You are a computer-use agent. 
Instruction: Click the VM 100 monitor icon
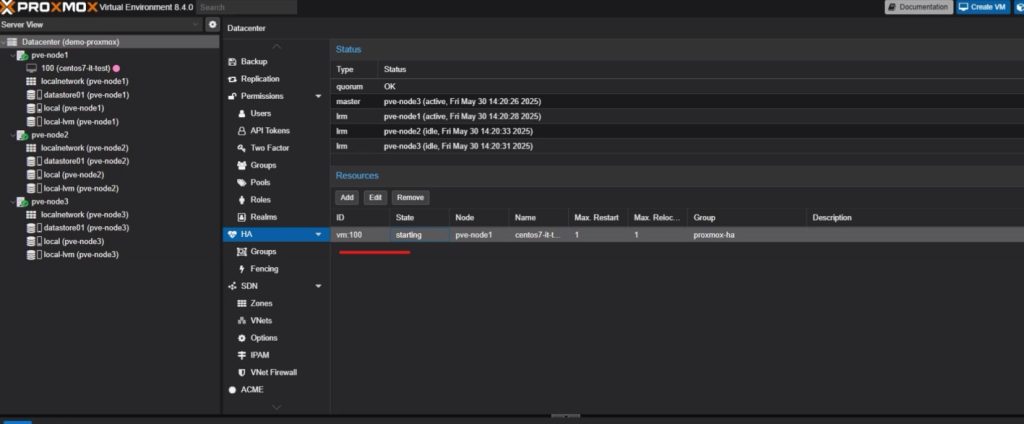click(31, 68)
